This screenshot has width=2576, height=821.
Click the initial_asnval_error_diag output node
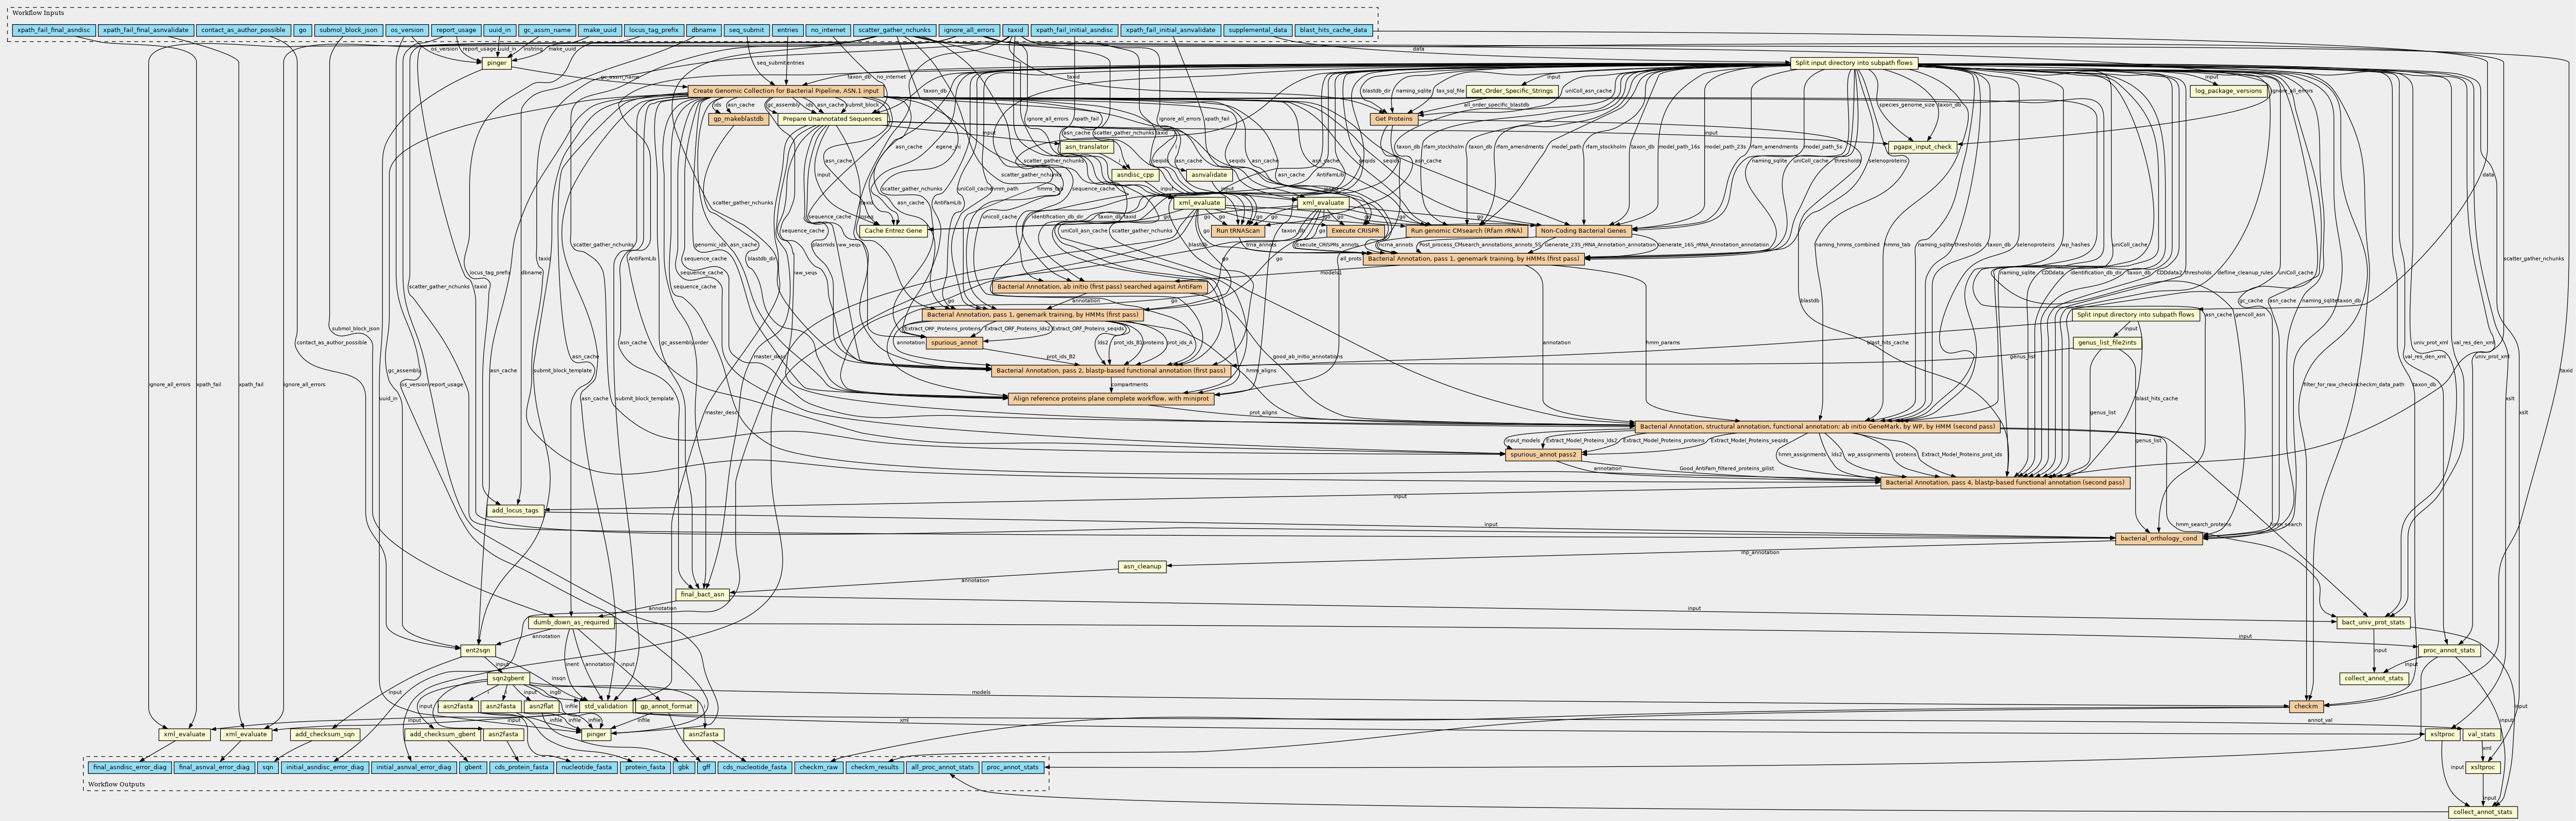414,769
